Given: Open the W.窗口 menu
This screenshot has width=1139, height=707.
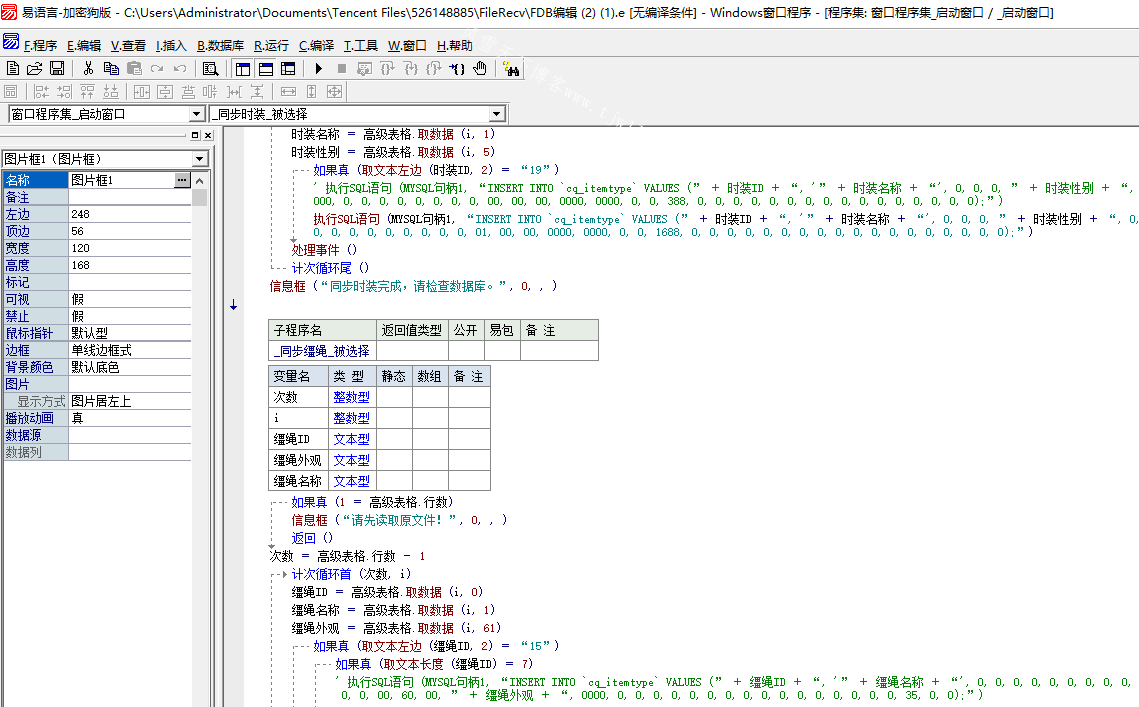Looking at the screenshot, I should point(407,46).
